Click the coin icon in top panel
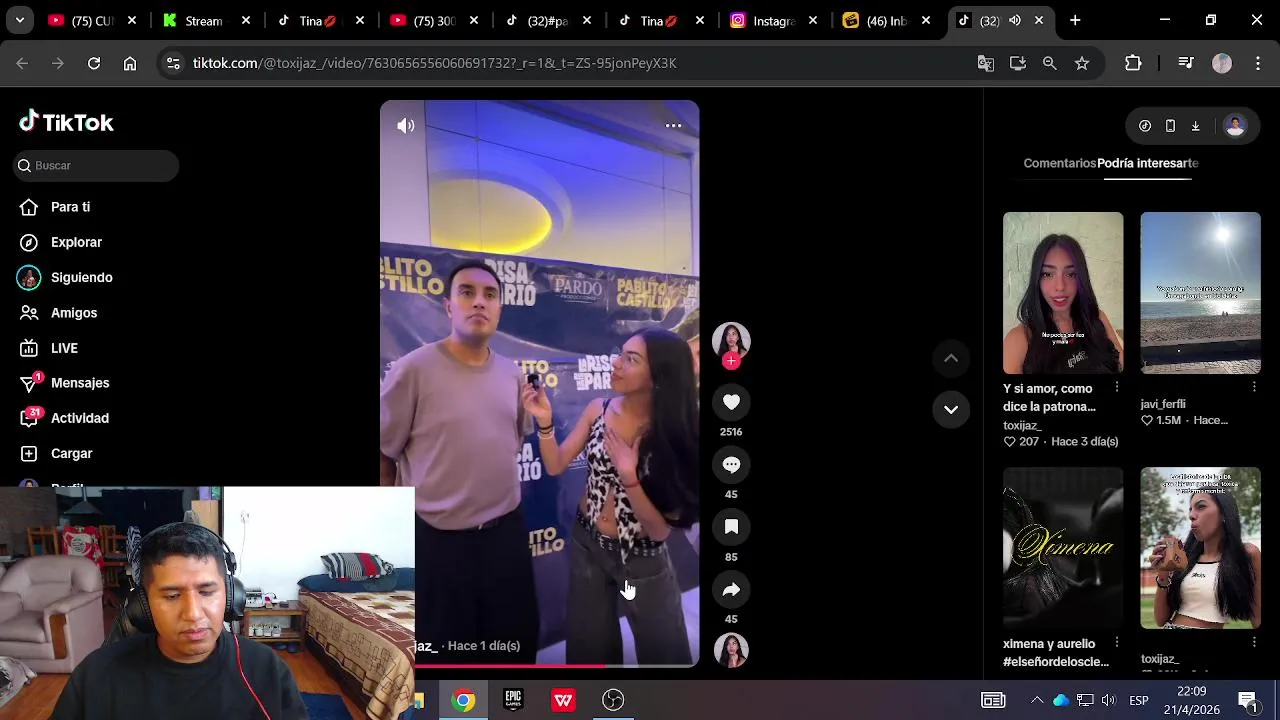 tap(1145, 126)
